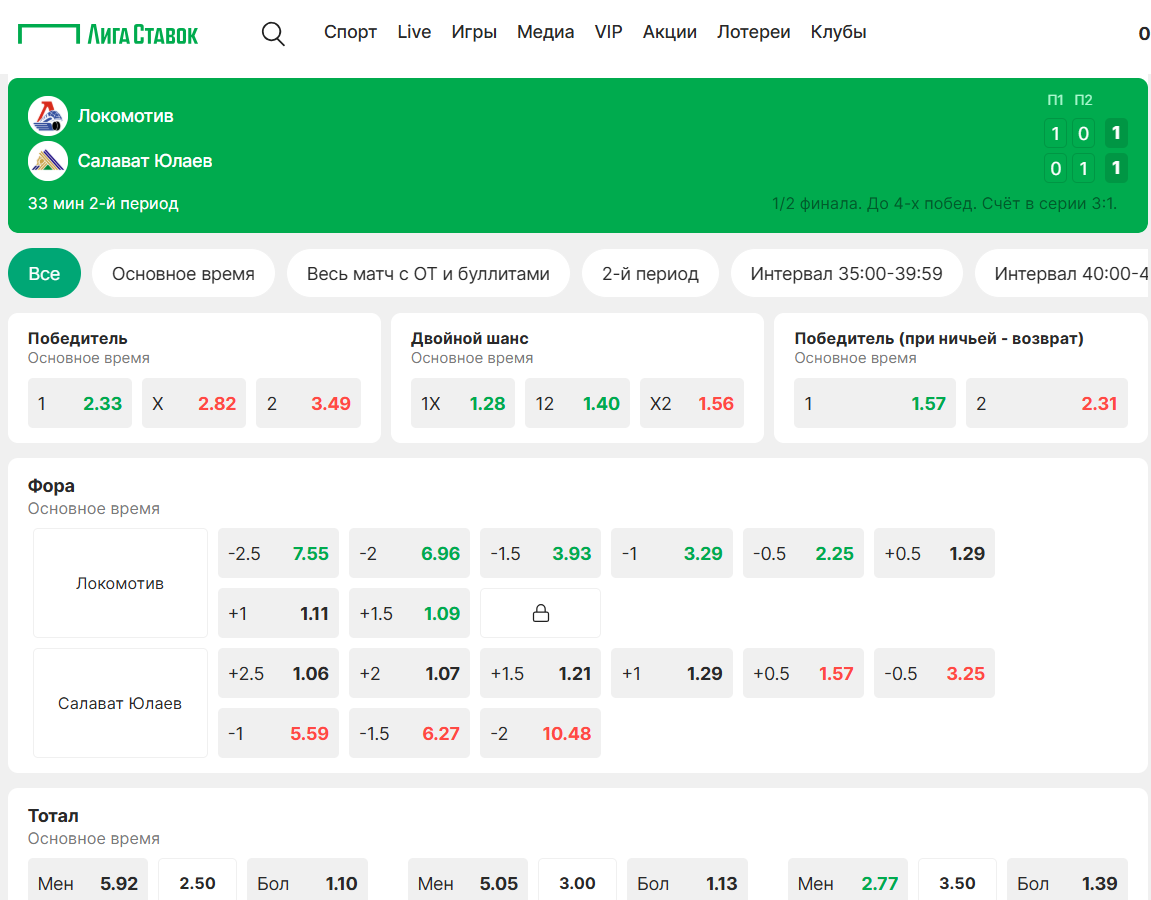Open the Спорт menu item
Viewport: 1151px width, 900px height.
tap(350, 32)
